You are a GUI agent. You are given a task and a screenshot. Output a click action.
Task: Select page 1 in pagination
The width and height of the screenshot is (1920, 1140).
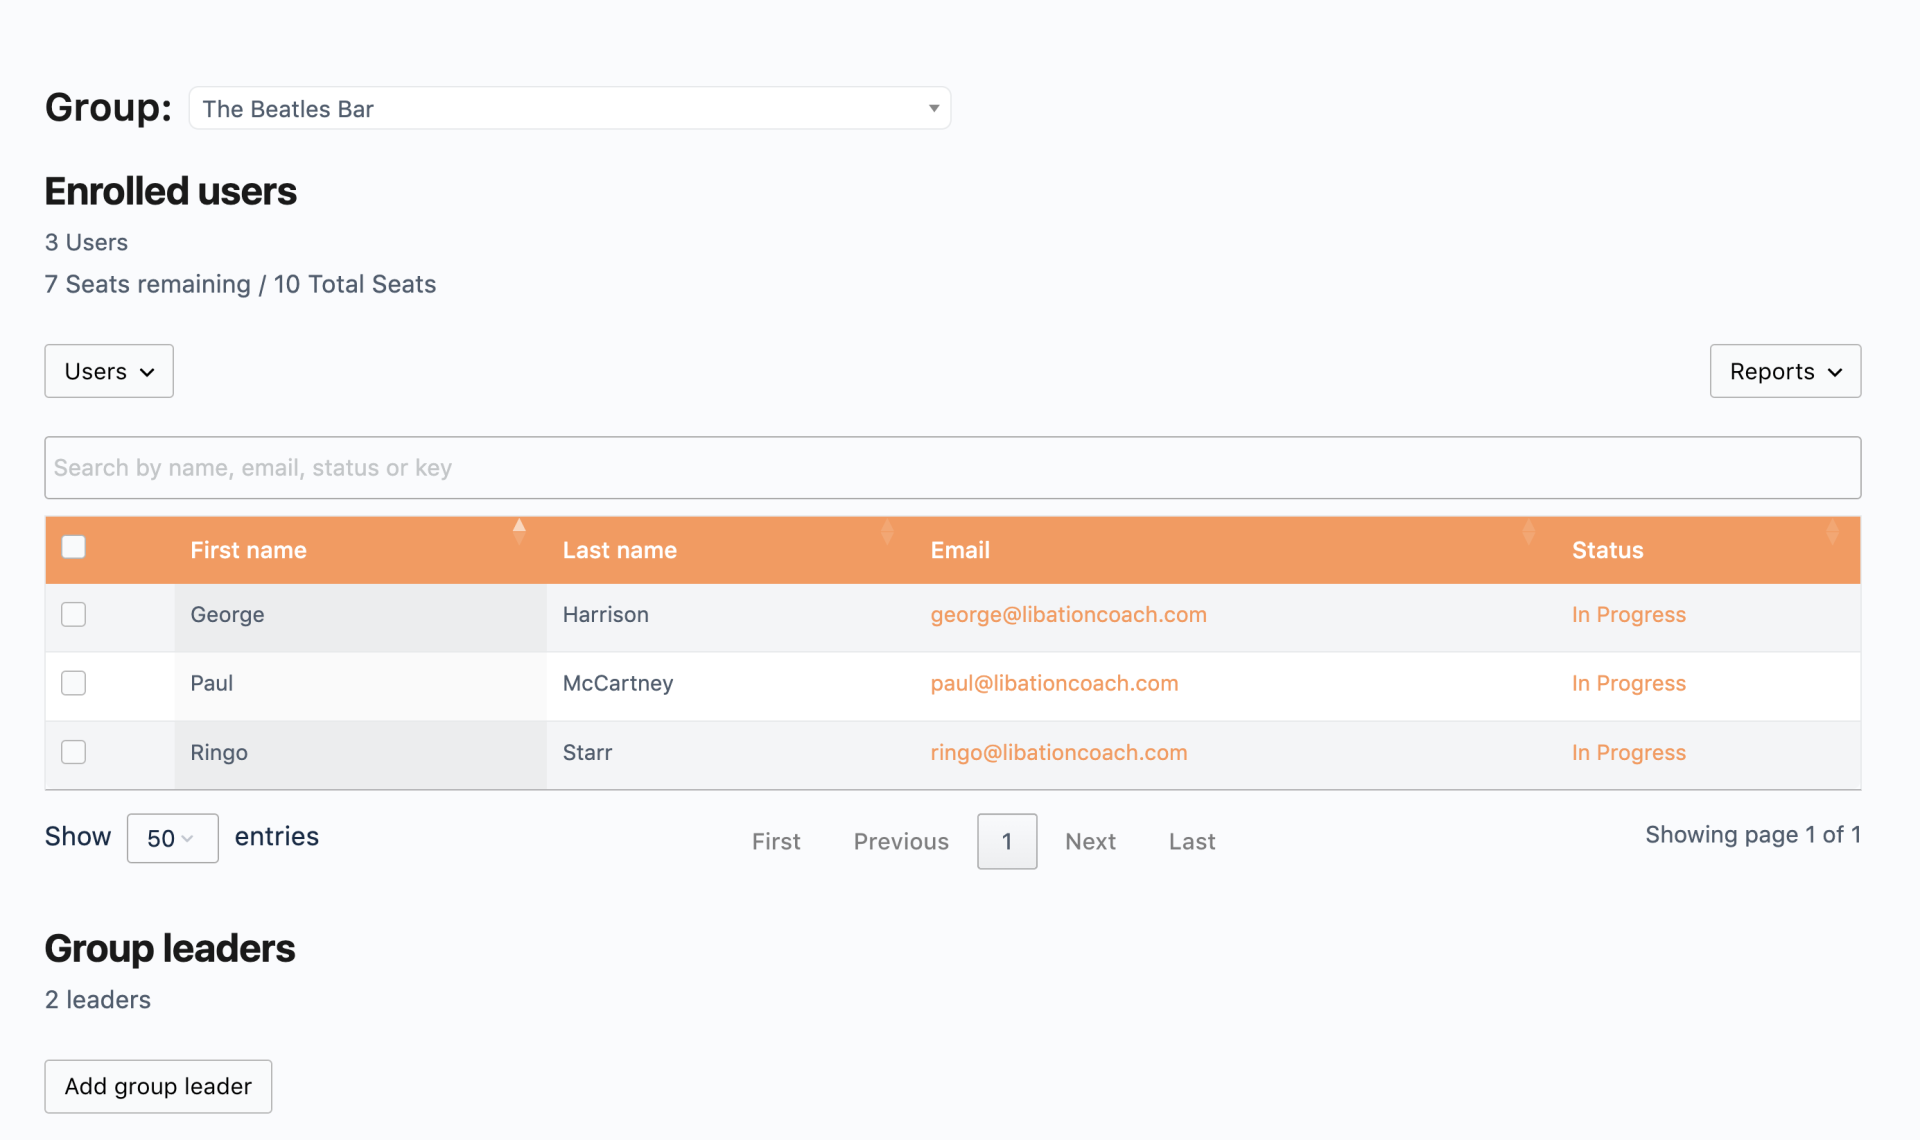click(x=1007, y=841)
